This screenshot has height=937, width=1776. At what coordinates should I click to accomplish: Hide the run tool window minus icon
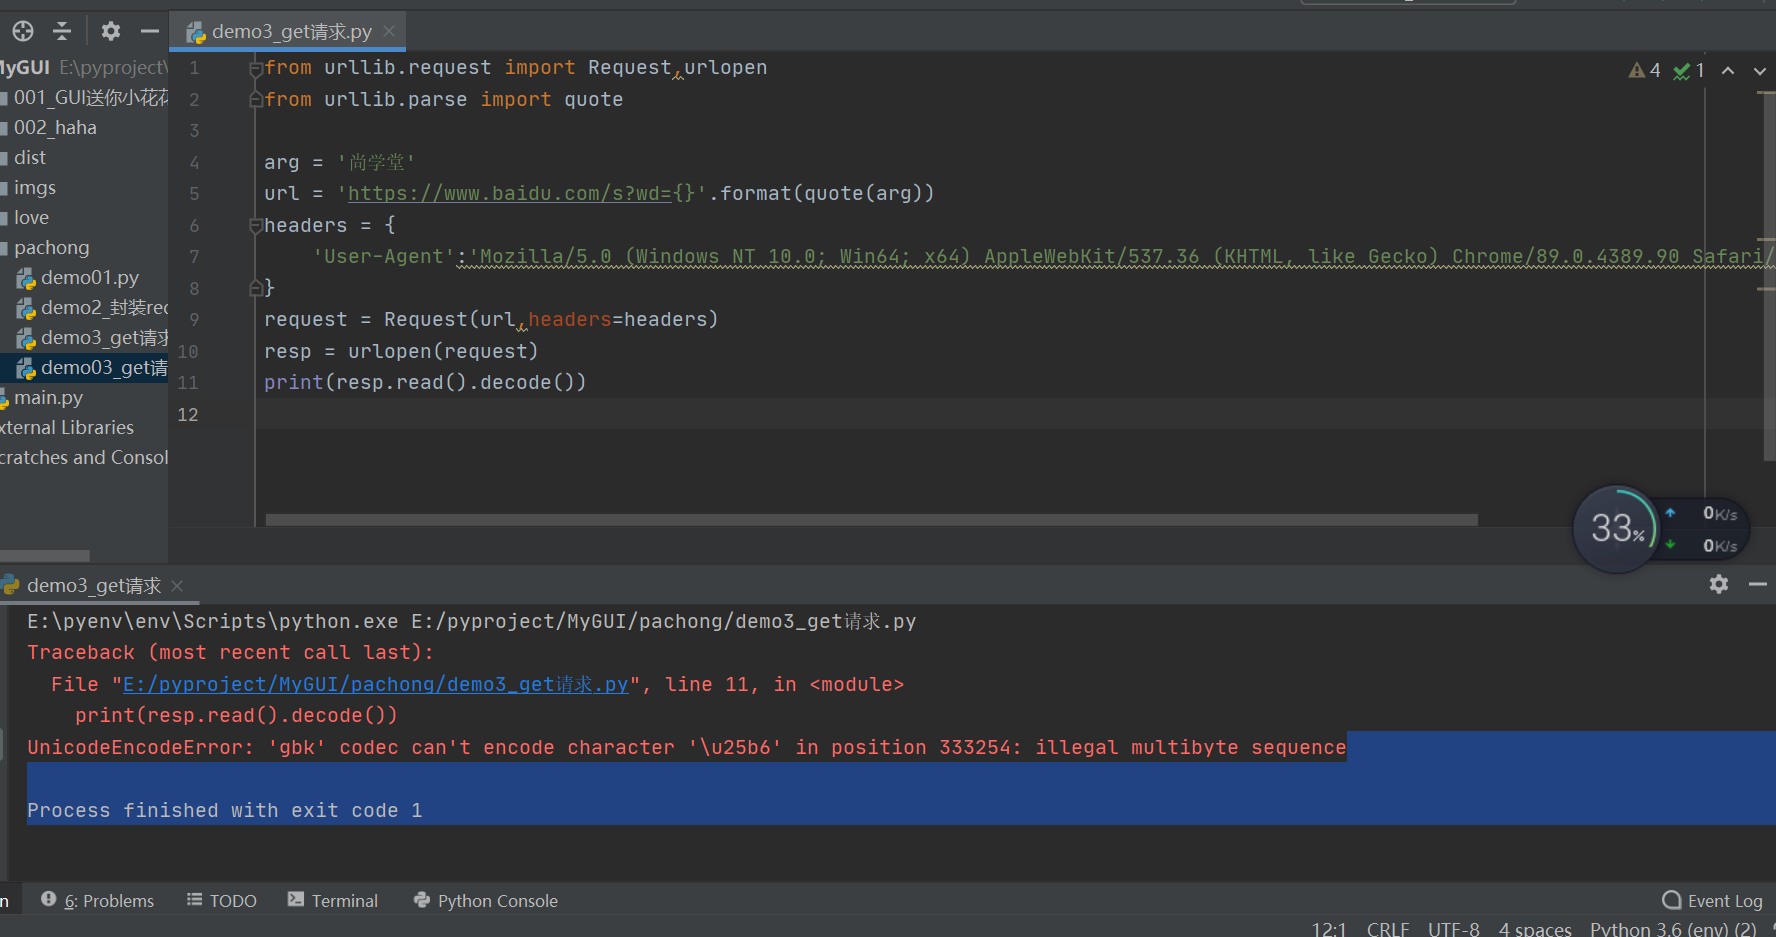click(x=1758, y=584)
